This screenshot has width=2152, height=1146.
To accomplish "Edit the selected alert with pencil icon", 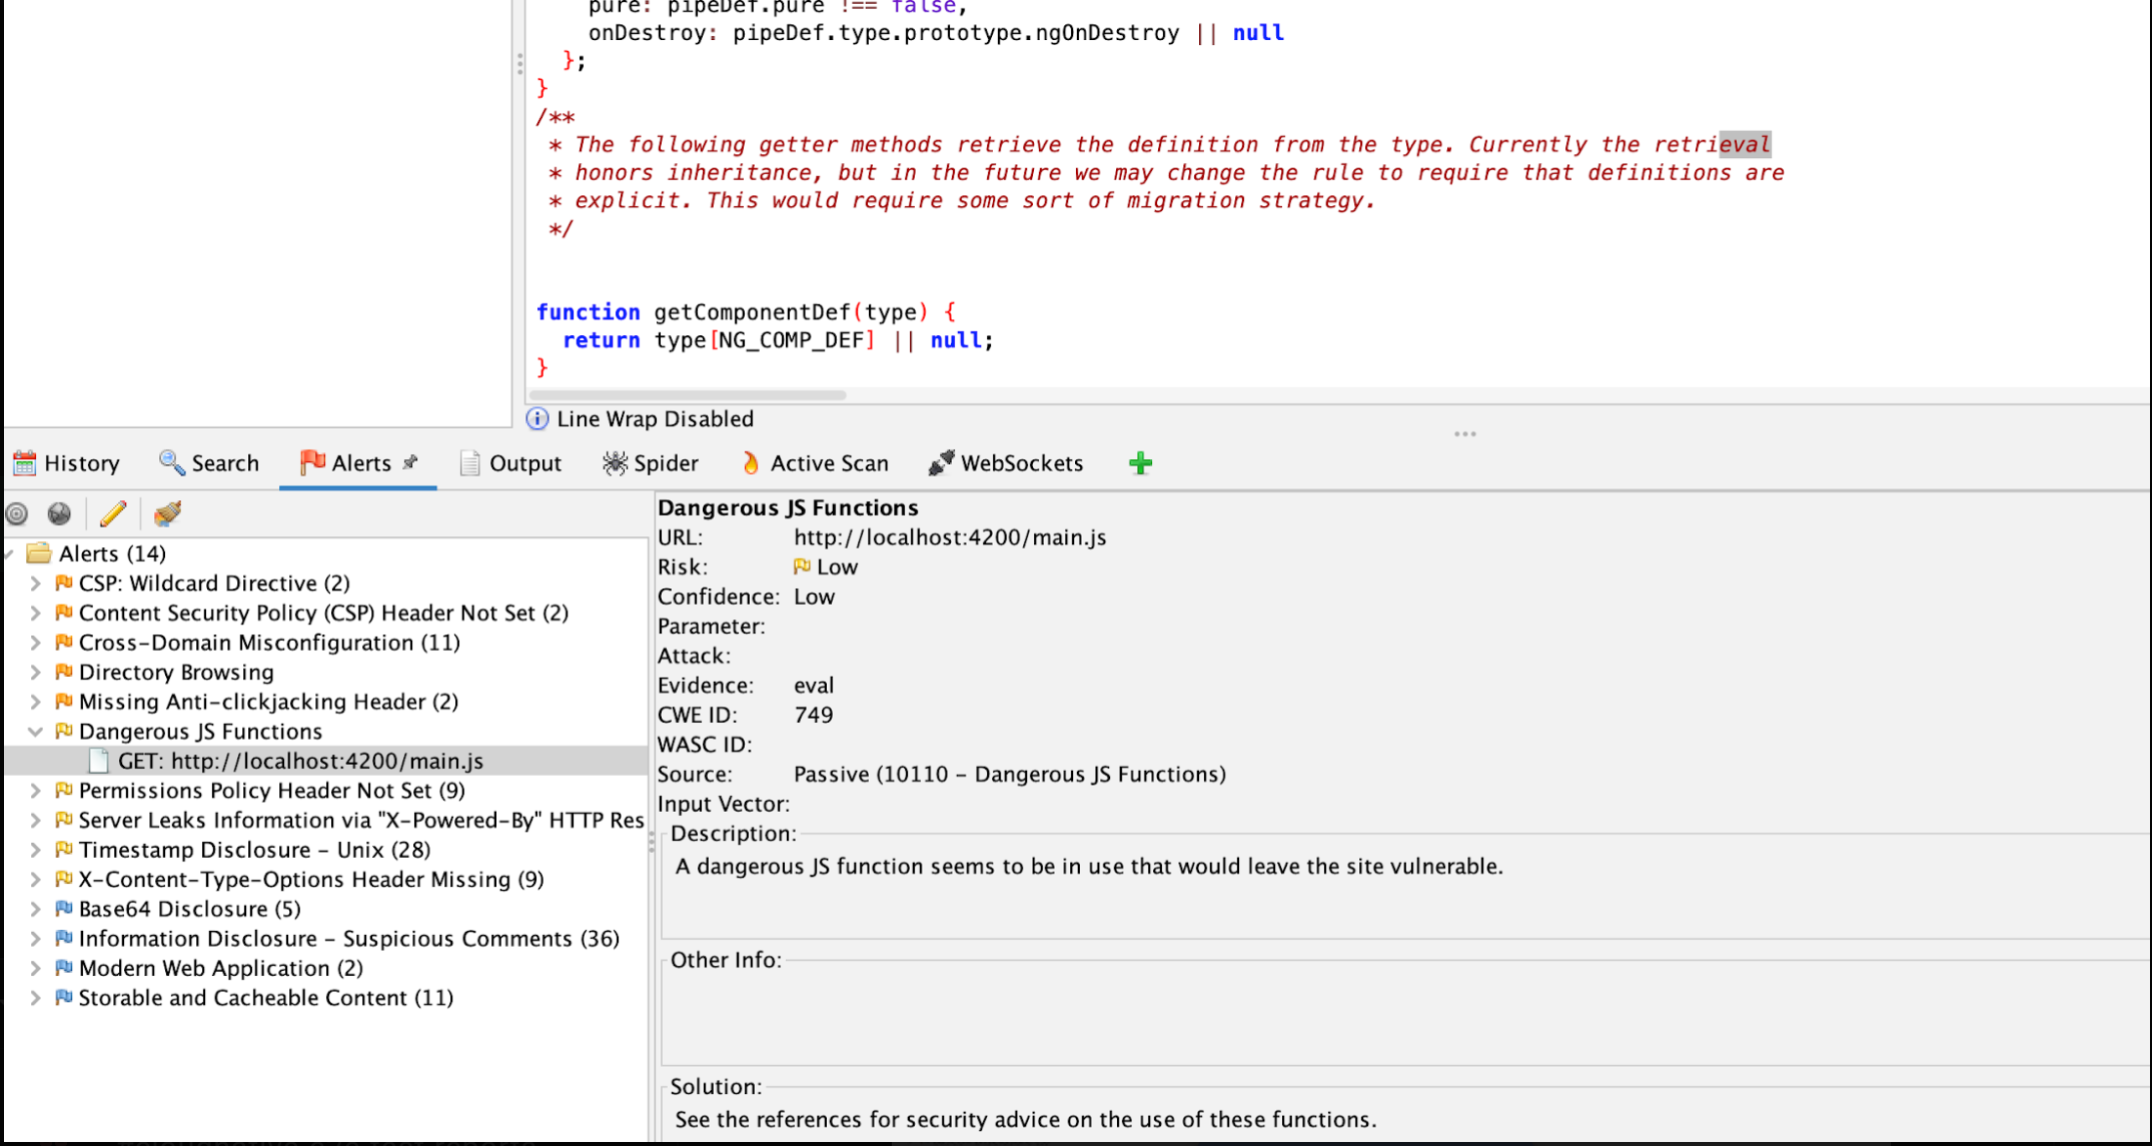I will click(x=112, y=513).
